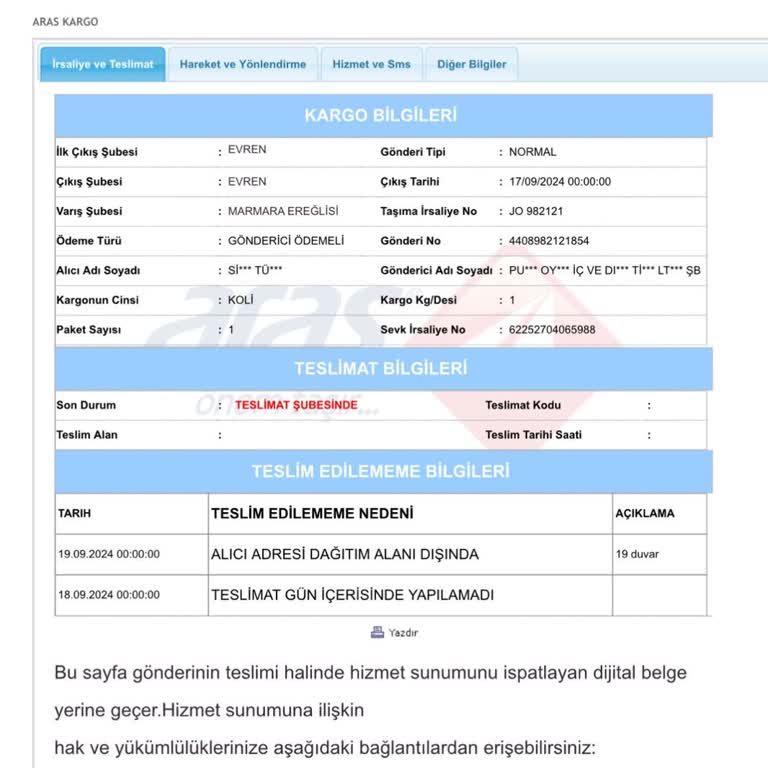Click Gönderi No 4408982121854
This screenshot has width=768, height=768.
pos(549,241)
